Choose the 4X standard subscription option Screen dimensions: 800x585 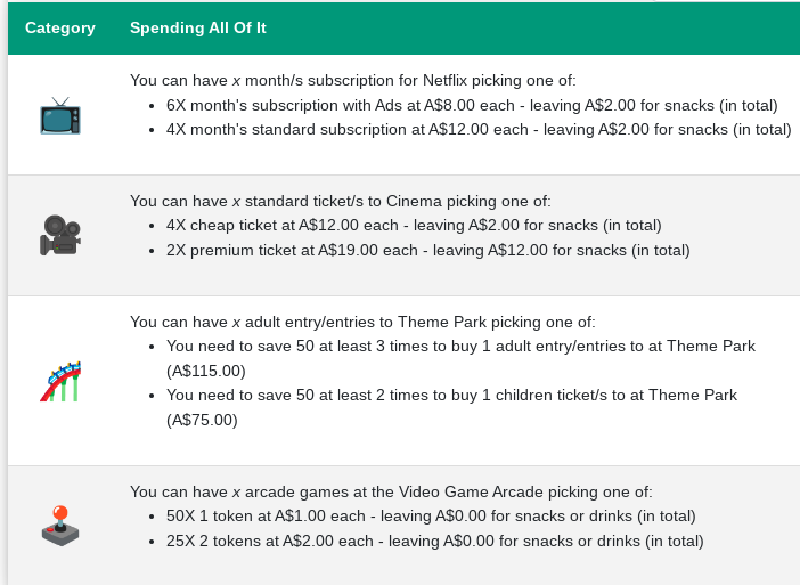[479, 130]
